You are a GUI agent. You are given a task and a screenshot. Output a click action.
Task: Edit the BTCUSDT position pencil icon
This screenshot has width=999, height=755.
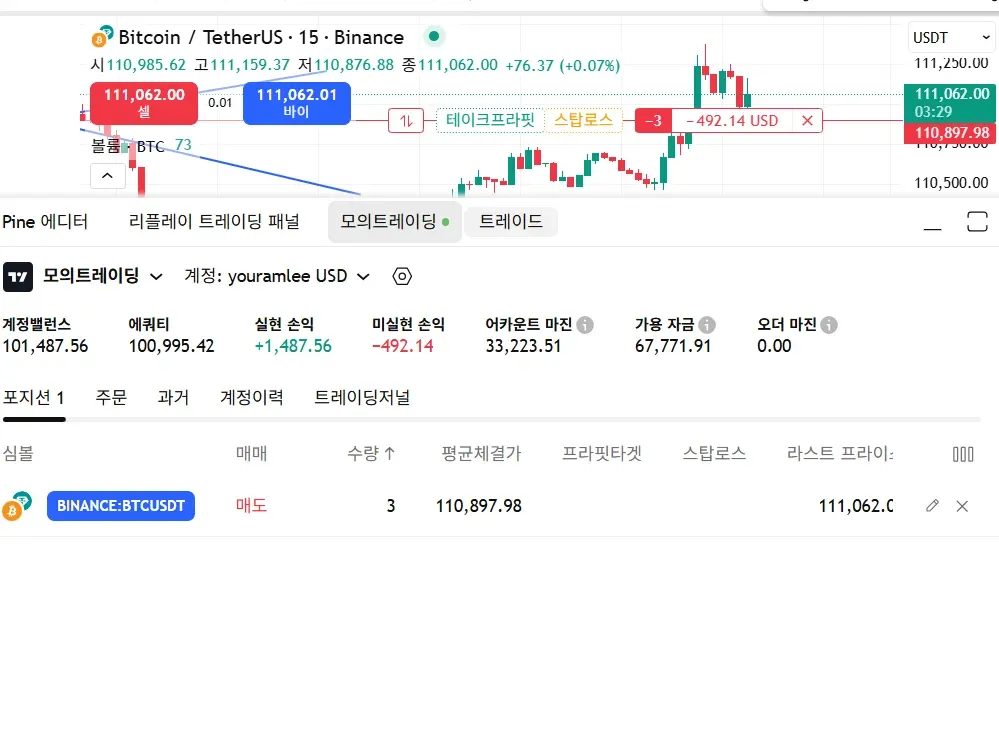[932, 506]
